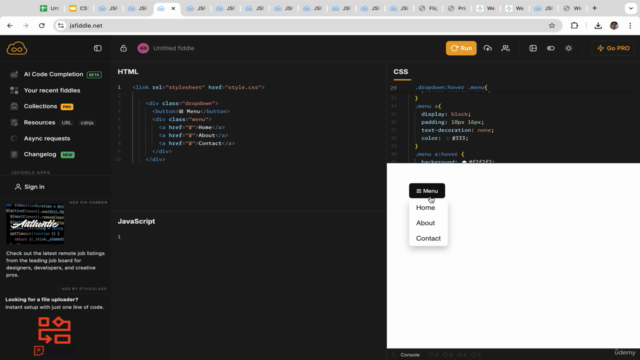This screenshot has width=640, height=360.
Task: Click the cdnjs tag beside Resources
Action: click(87, 122)
